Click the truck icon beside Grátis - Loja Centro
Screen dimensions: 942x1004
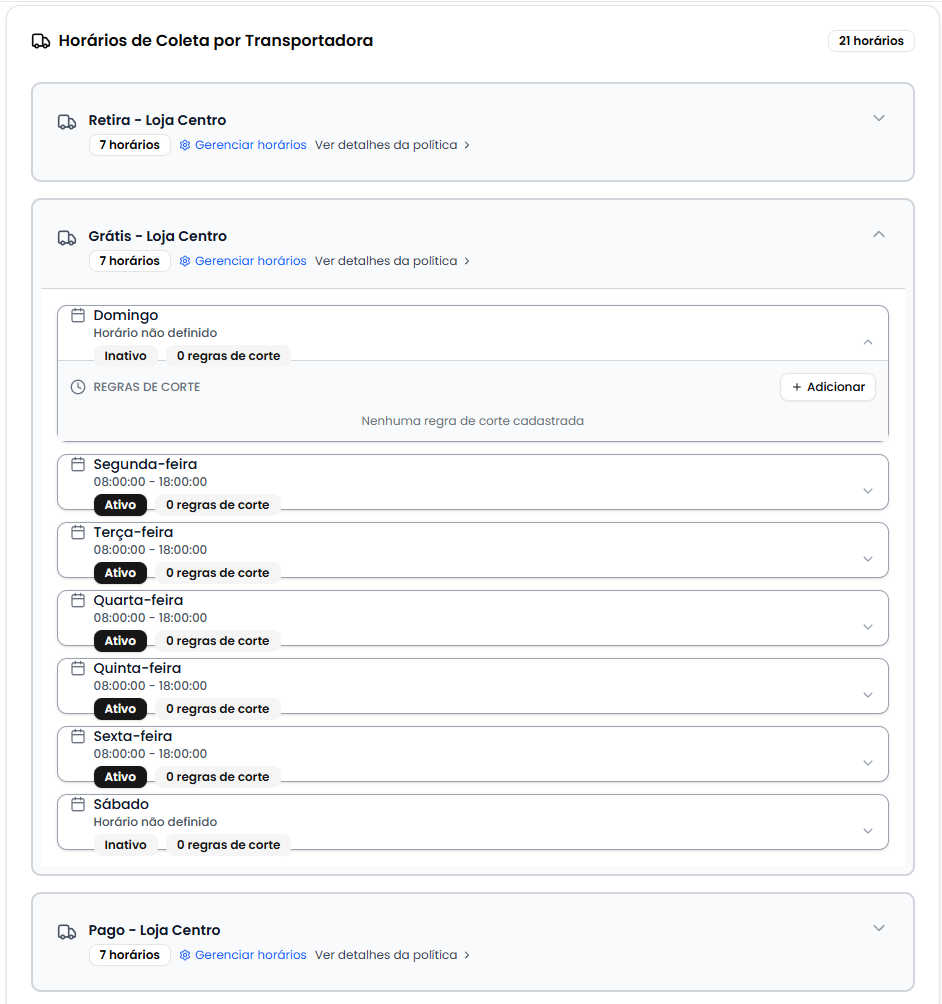[67, 236]
